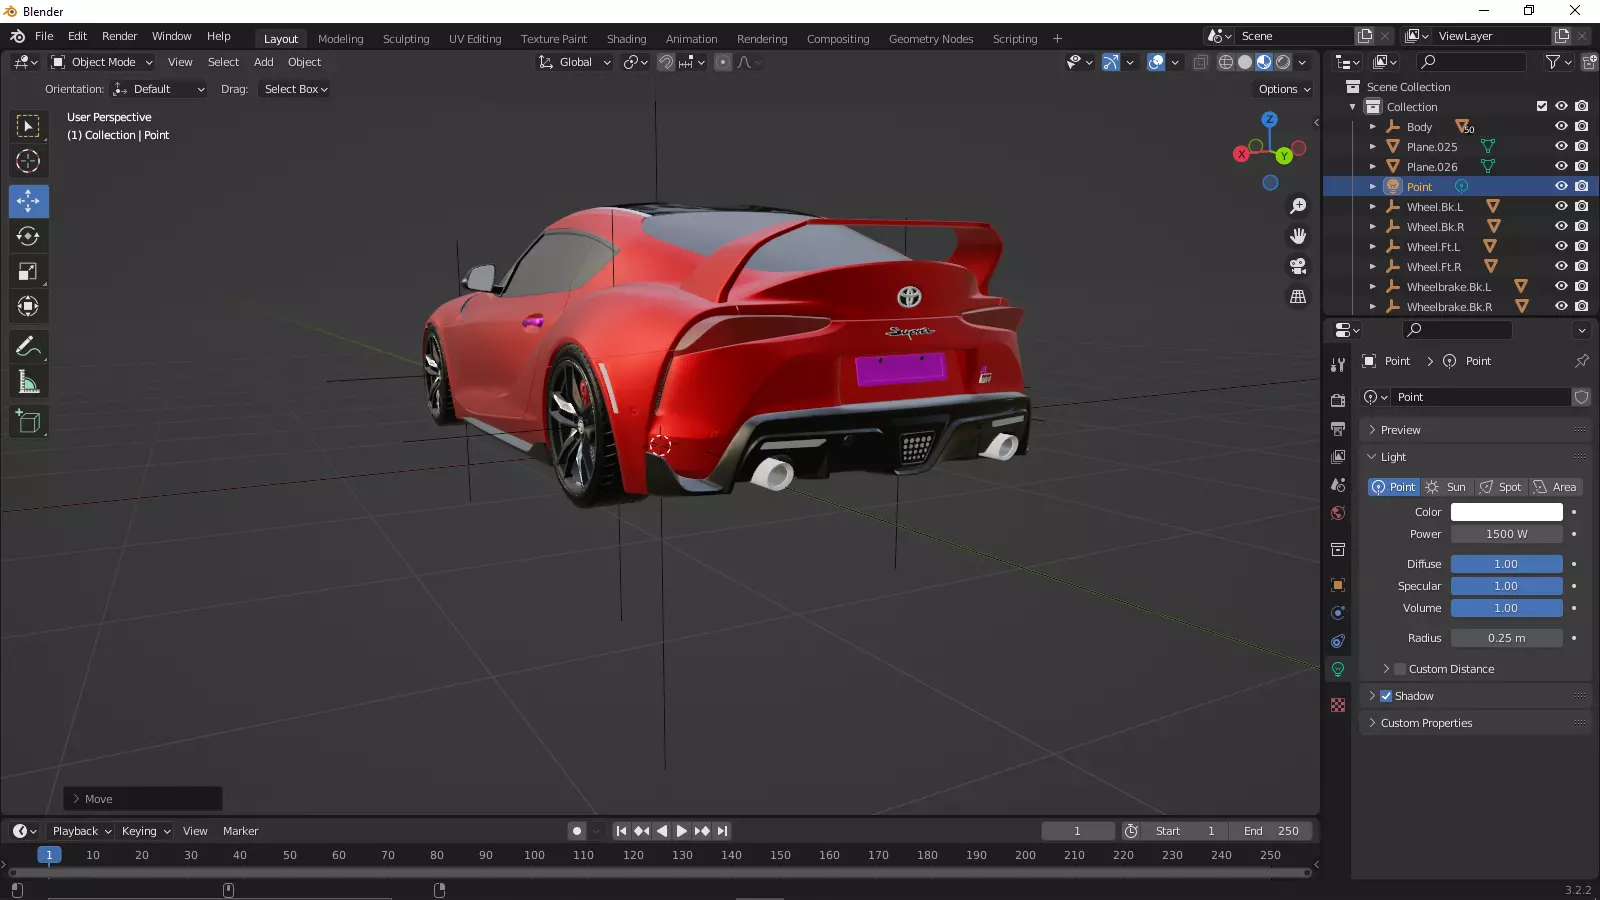The width and height of the screenshot is (1600, 900).
Task: Open the File menu
Action: coord(44,36)
